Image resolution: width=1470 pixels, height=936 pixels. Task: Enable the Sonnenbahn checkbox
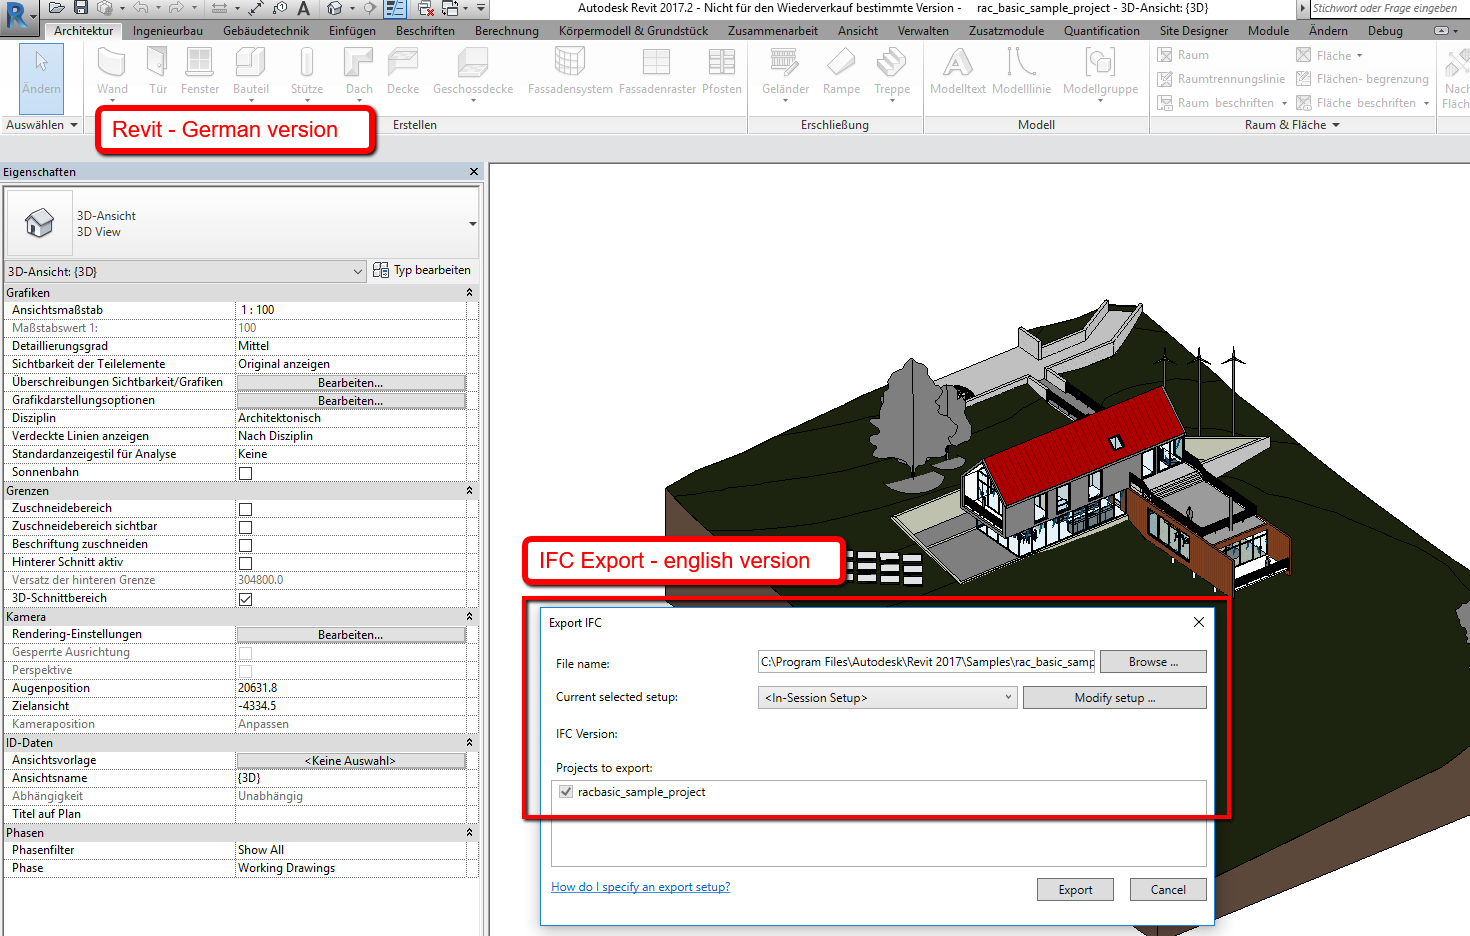point(245,473)
